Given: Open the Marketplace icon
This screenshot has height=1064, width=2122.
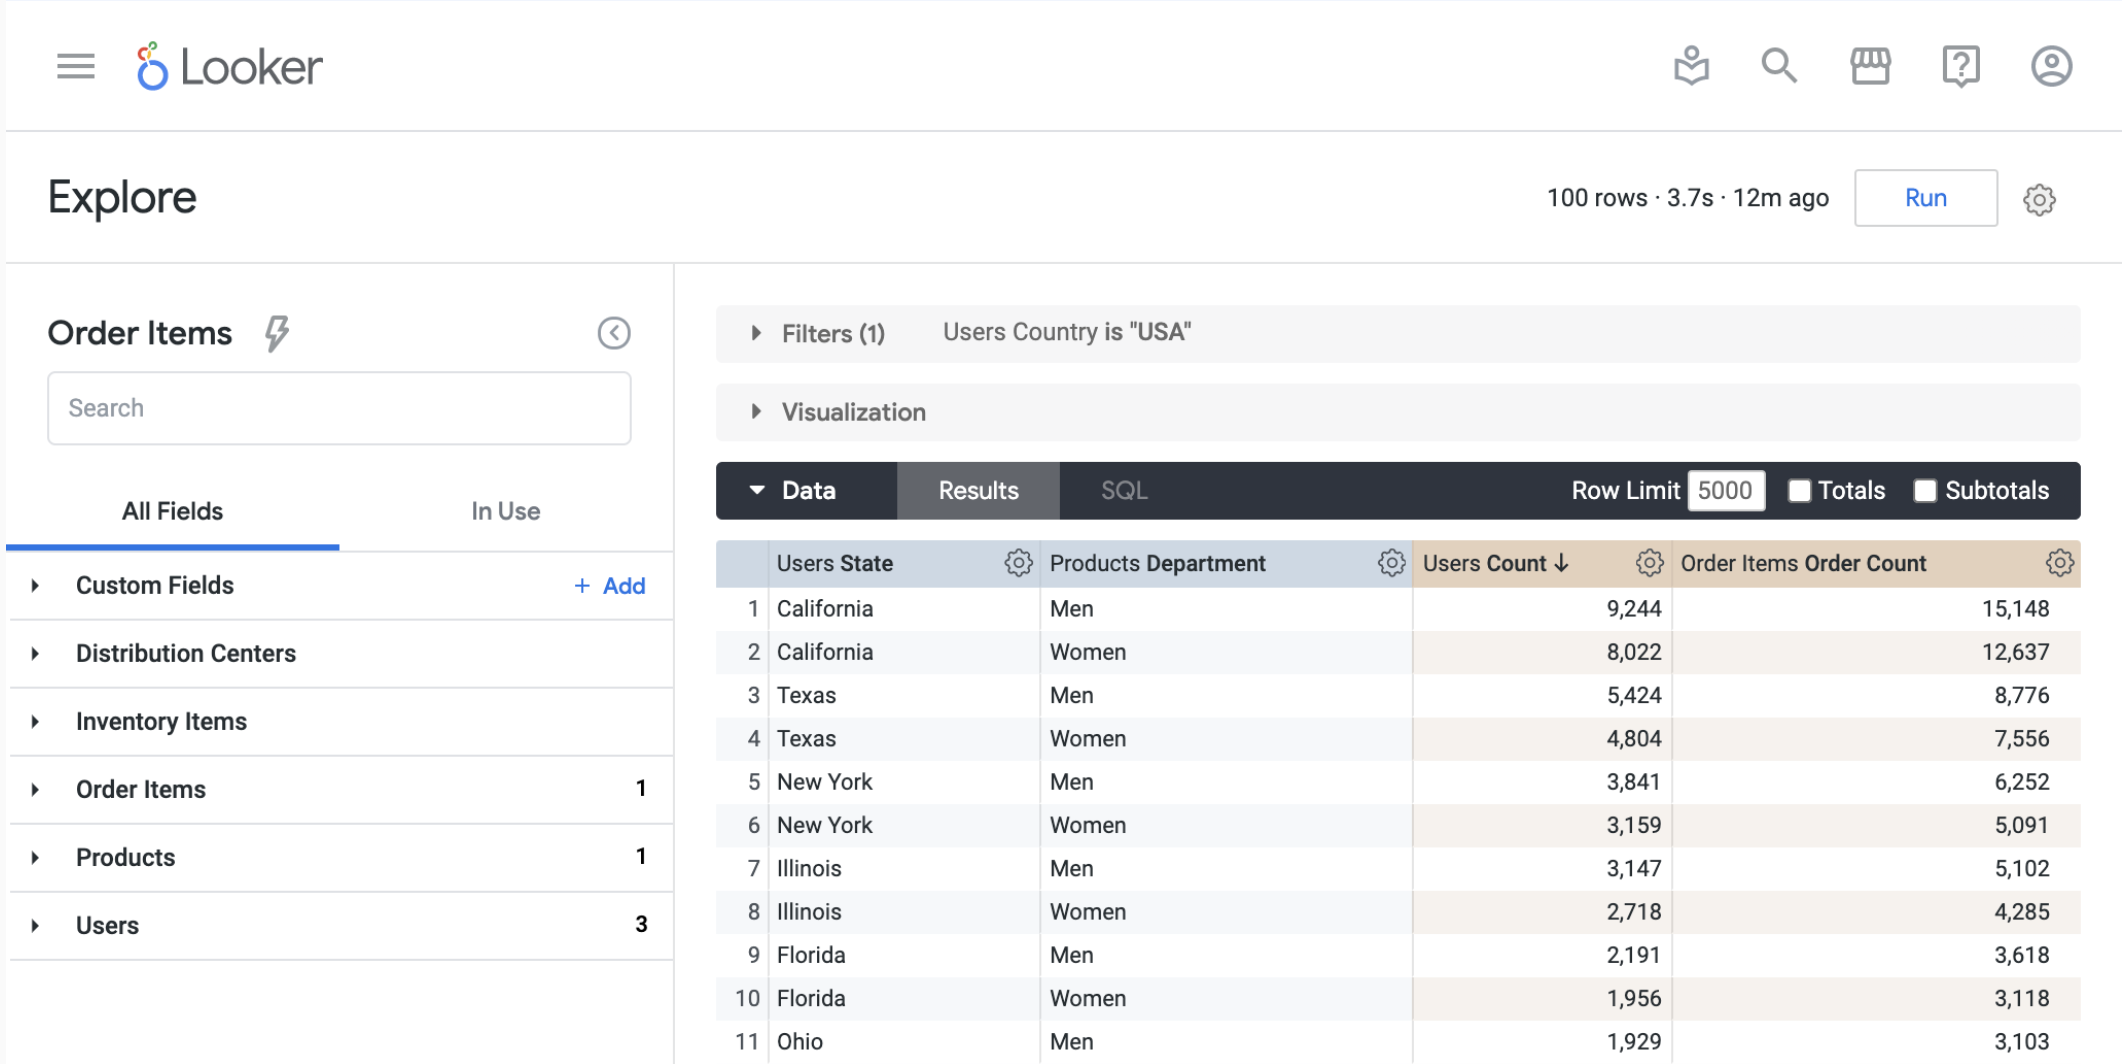Looking at the screenshot, I should point(1870,65).
